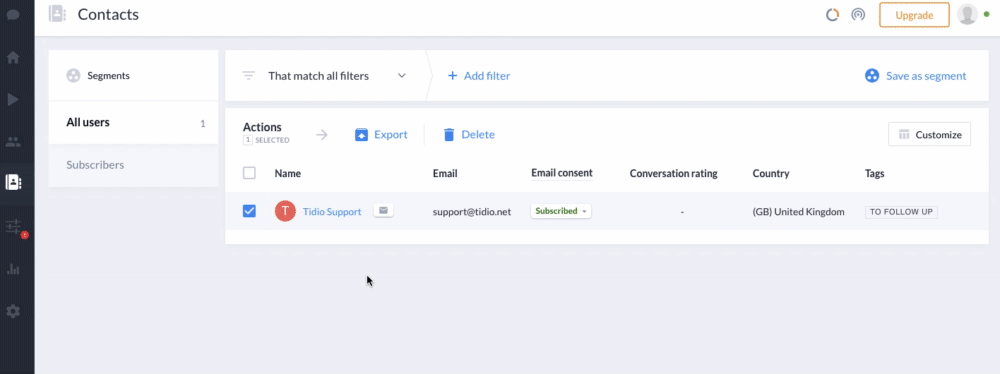This screenshot has width=1000, height=374.
Task: Open the play-shaped automation sidebar icon
Action: [13, 100]
